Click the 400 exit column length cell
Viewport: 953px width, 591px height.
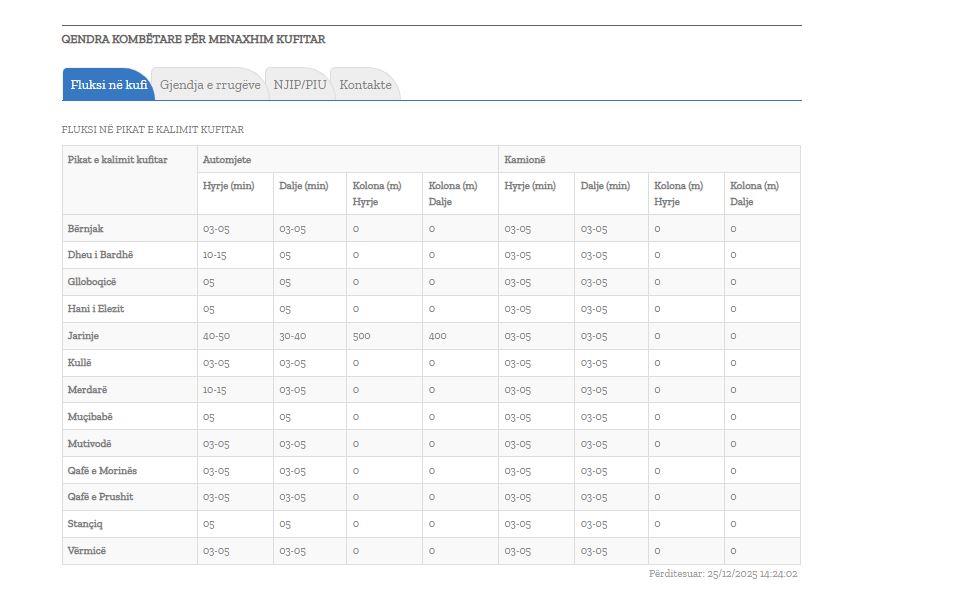(x=437, y=336)
